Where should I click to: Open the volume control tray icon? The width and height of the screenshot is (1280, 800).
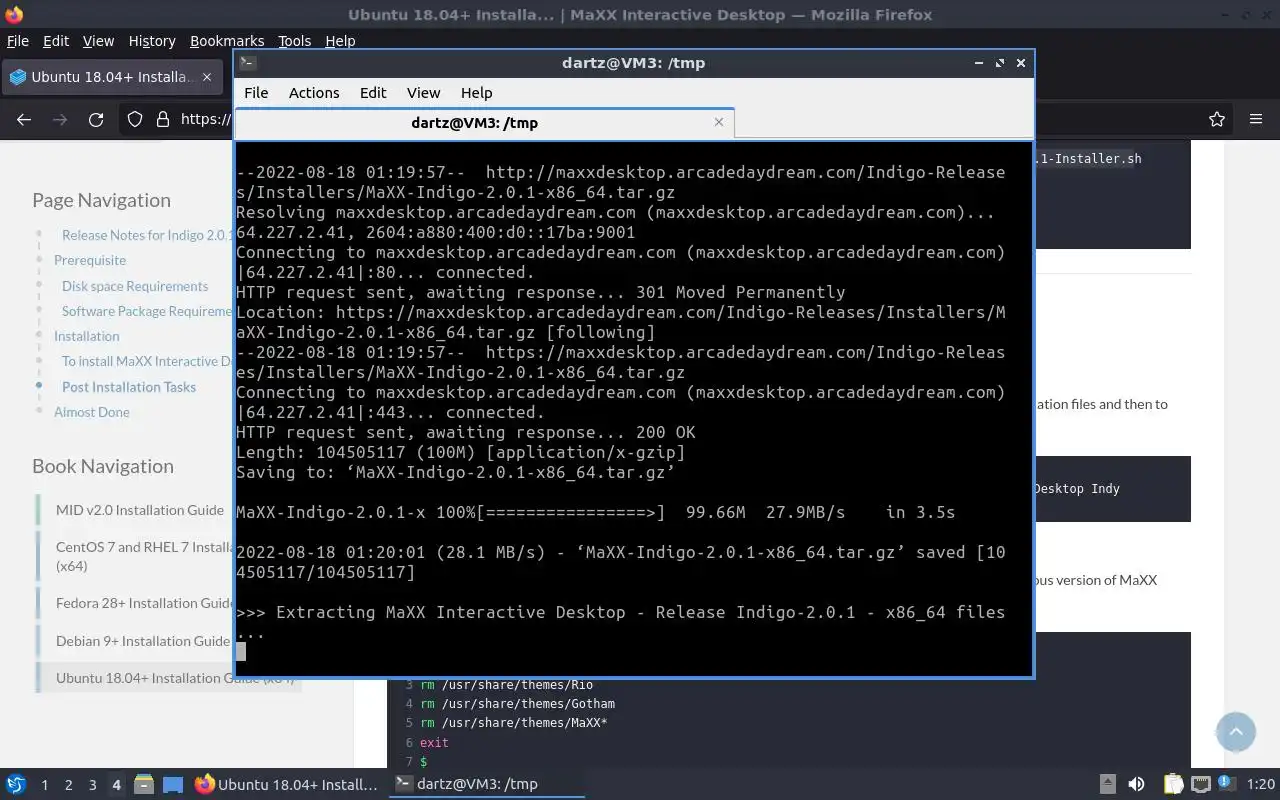pyautogui.click(x=1136, y=784)
